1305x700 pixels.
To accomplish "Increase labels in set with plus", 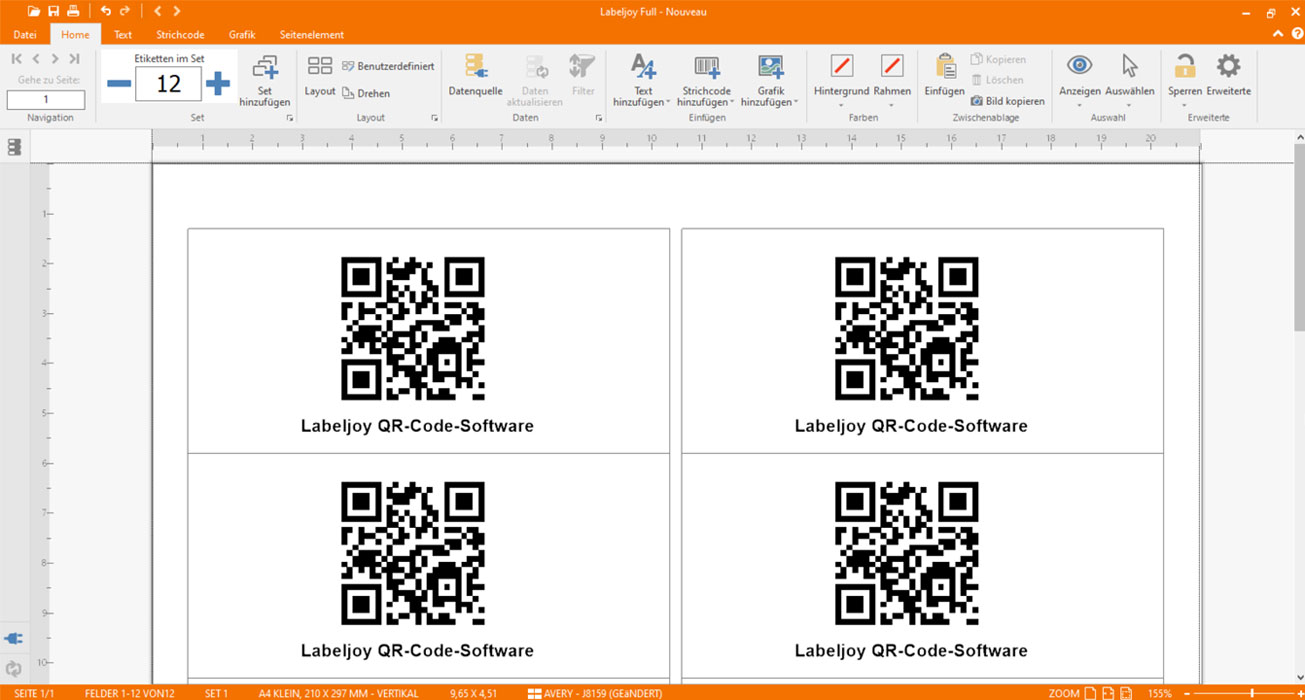I will (x=217, y=84).
